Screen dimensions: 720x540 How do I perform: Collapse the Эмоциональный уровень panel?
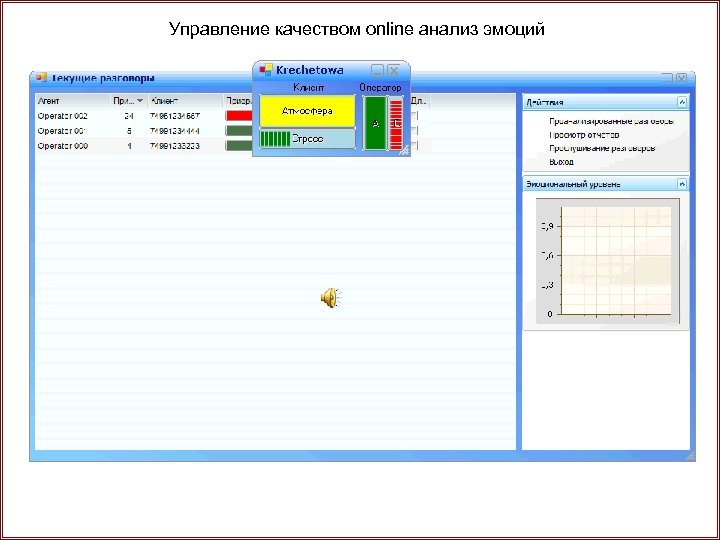[x=682, y=184]
